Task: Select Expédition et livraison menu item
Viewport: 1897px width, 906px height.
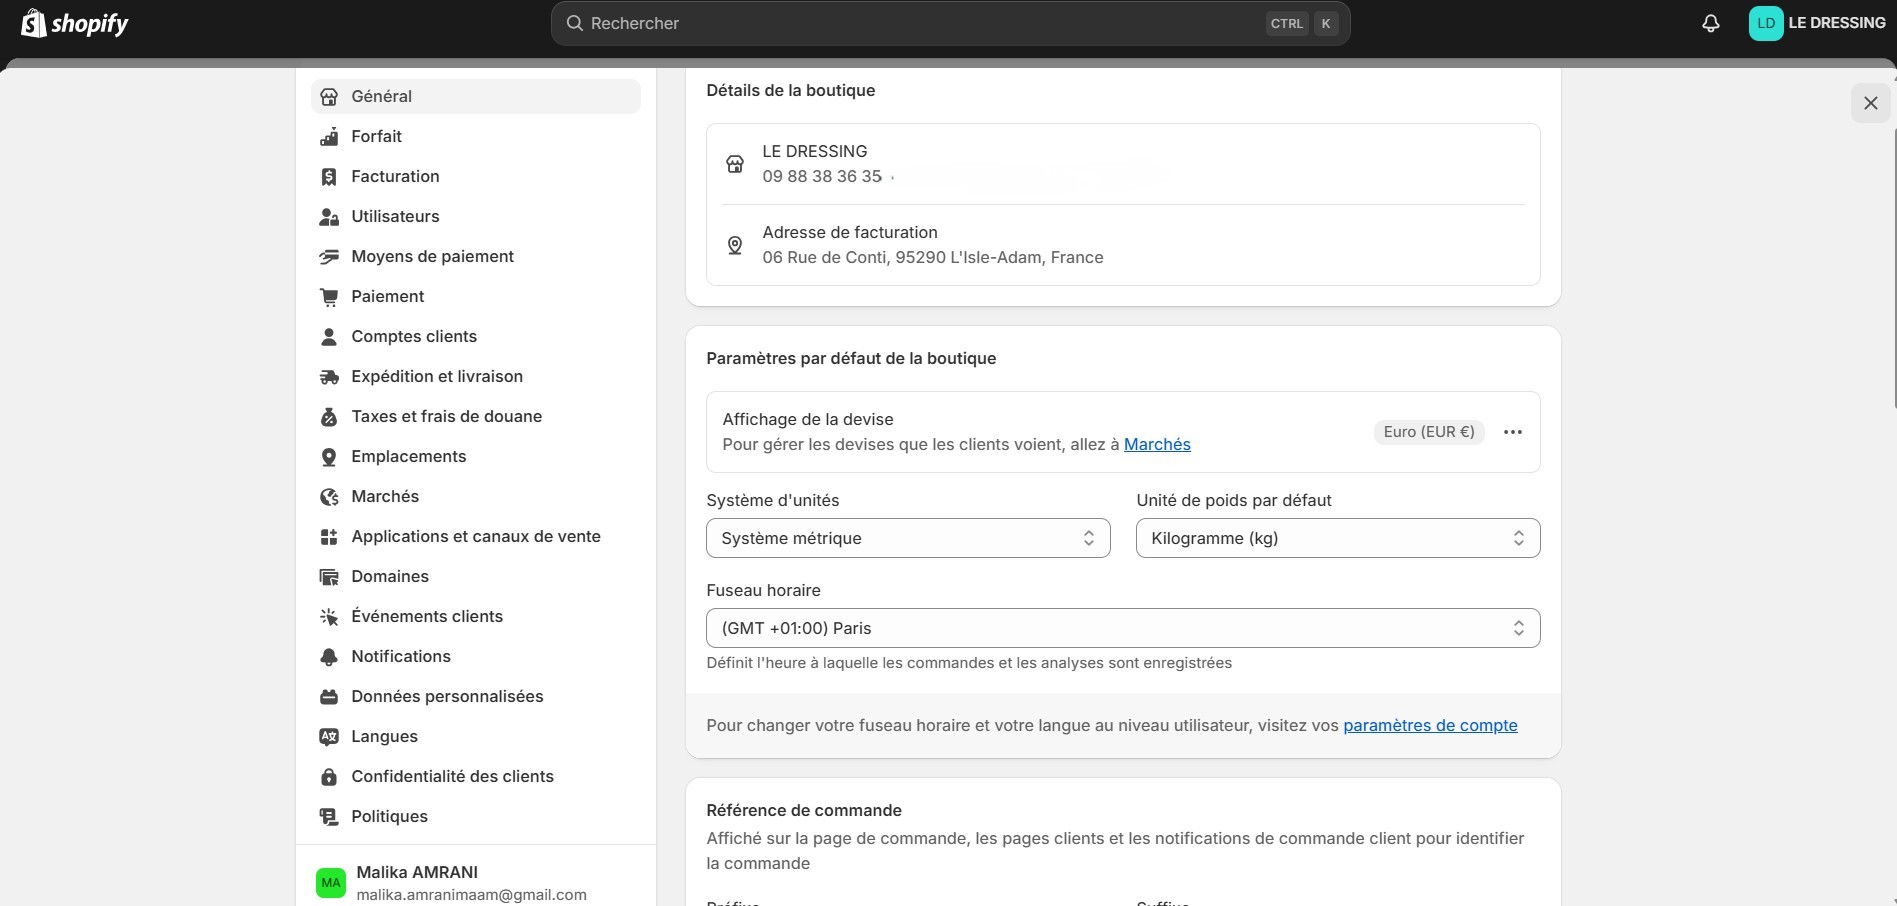Action: [476, 376]
